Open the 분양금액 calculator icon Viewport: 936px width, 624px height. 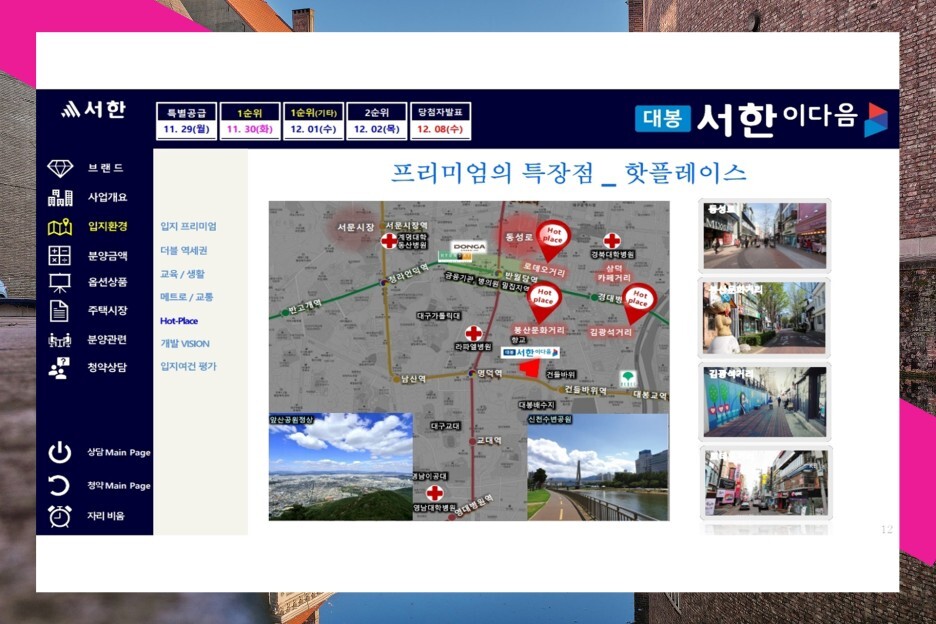pos(60,256)
